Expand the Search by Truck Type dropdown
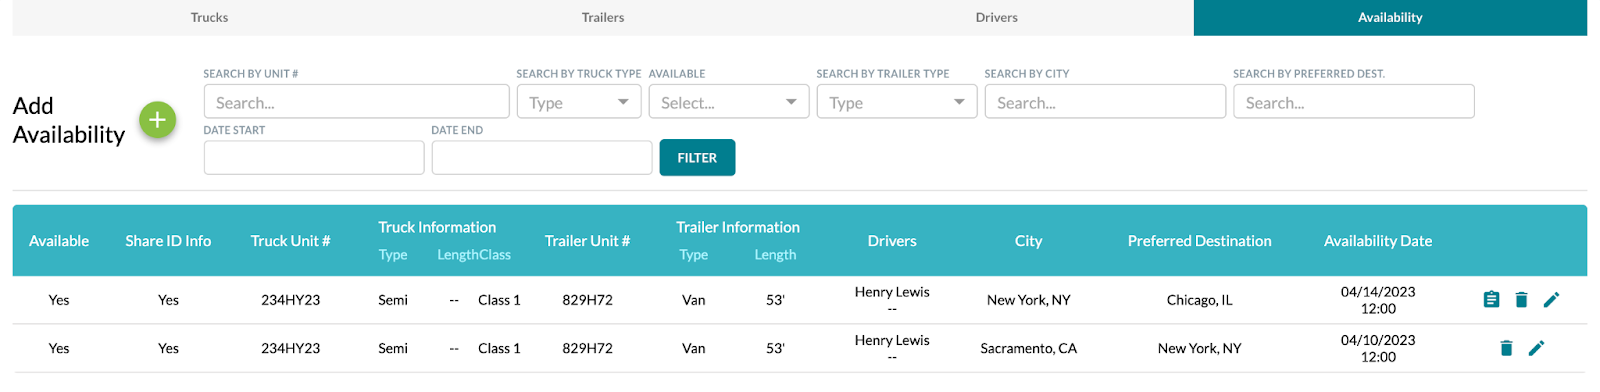Viewport: 1600px width, 392px height. click(579, 102)
